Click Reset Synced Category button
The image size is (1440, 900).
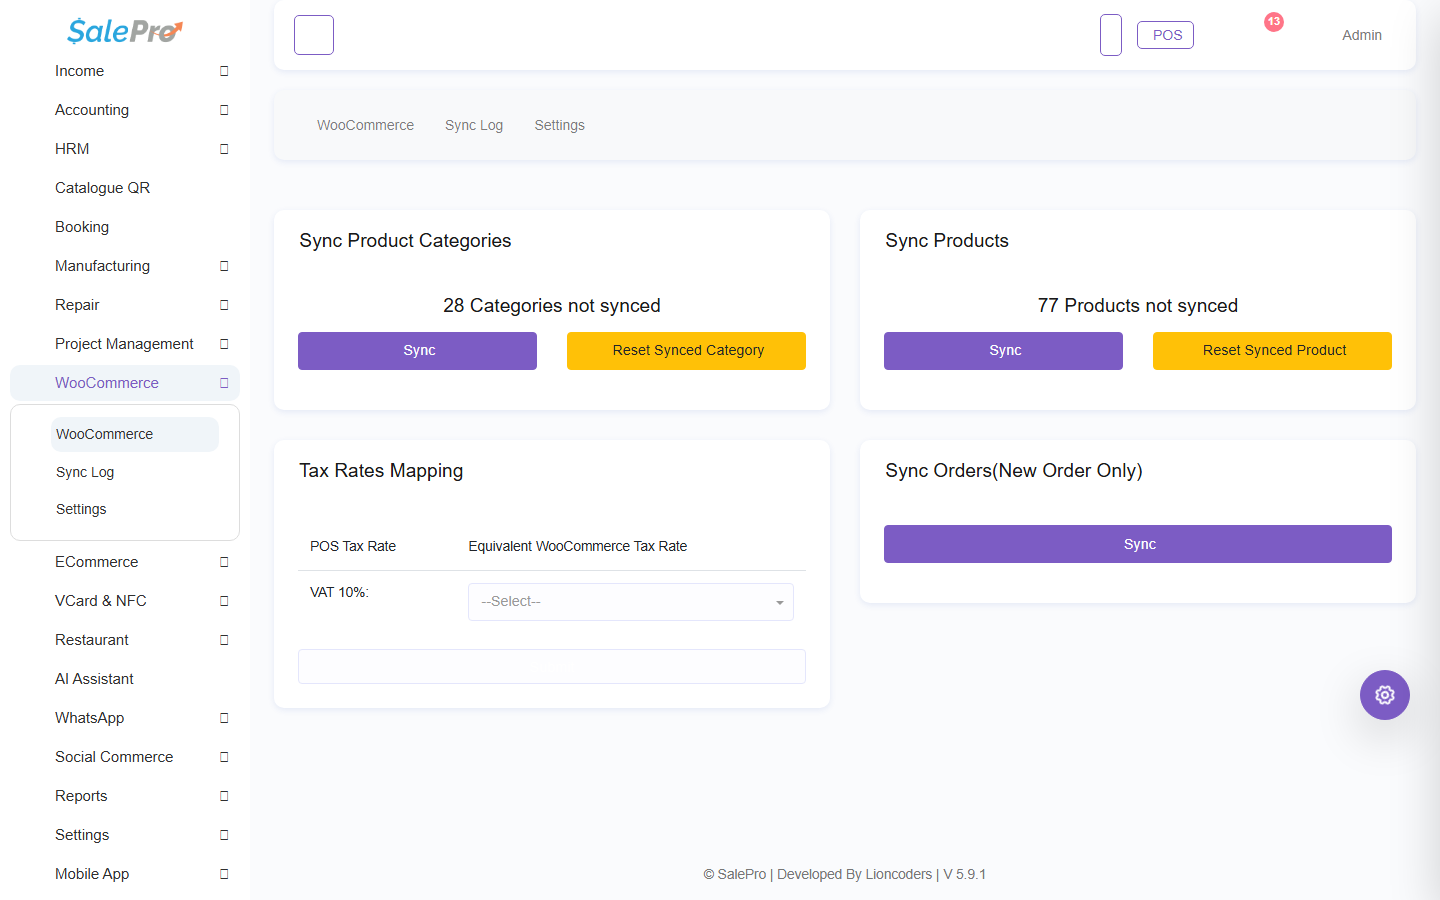[x=686, y=351]
